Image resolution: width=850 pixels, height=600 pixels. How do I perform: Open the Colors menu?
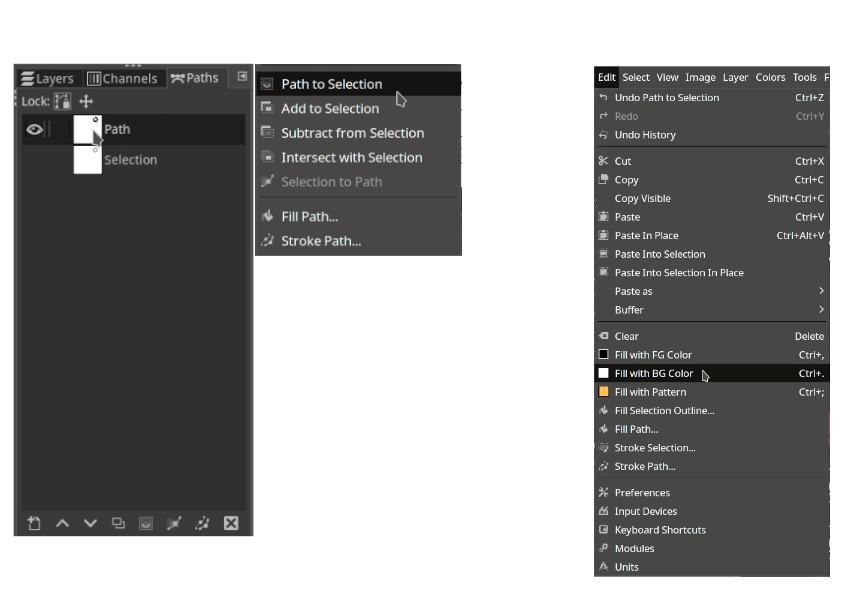[x=770, y=78]
